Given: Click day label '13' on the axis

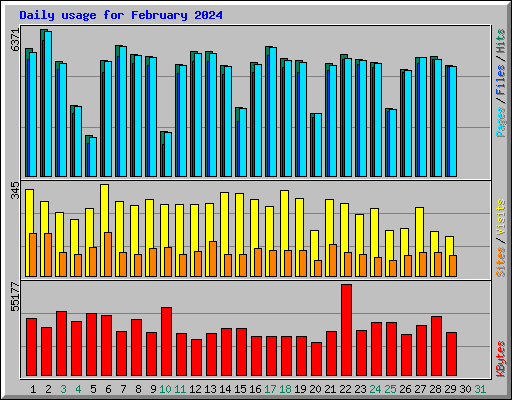Looking at the screenshot, I should 210,389.
